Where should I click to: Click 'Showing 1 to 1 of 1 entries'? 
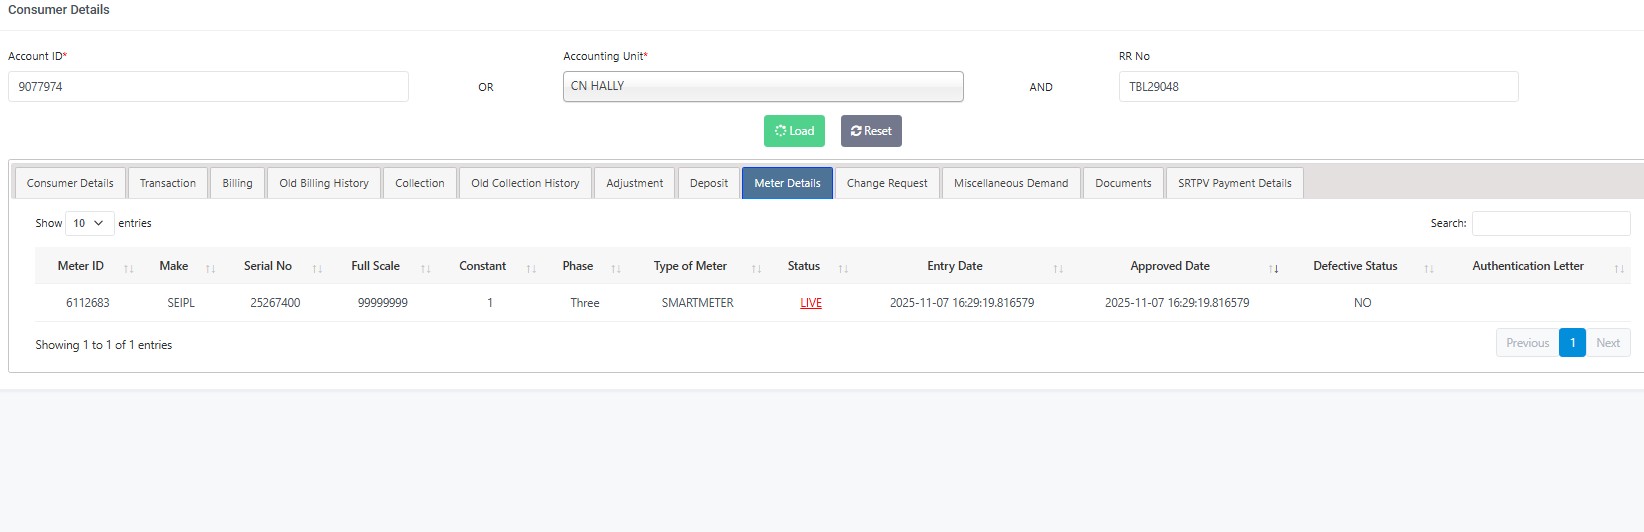(x=104, y=345)
